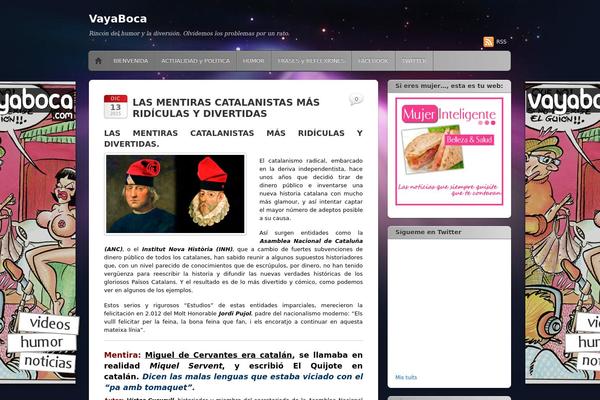Viewport: 600px width, 400px height.
Task: Open the BIENVENIDA menu item
Action: coord(130,61)
